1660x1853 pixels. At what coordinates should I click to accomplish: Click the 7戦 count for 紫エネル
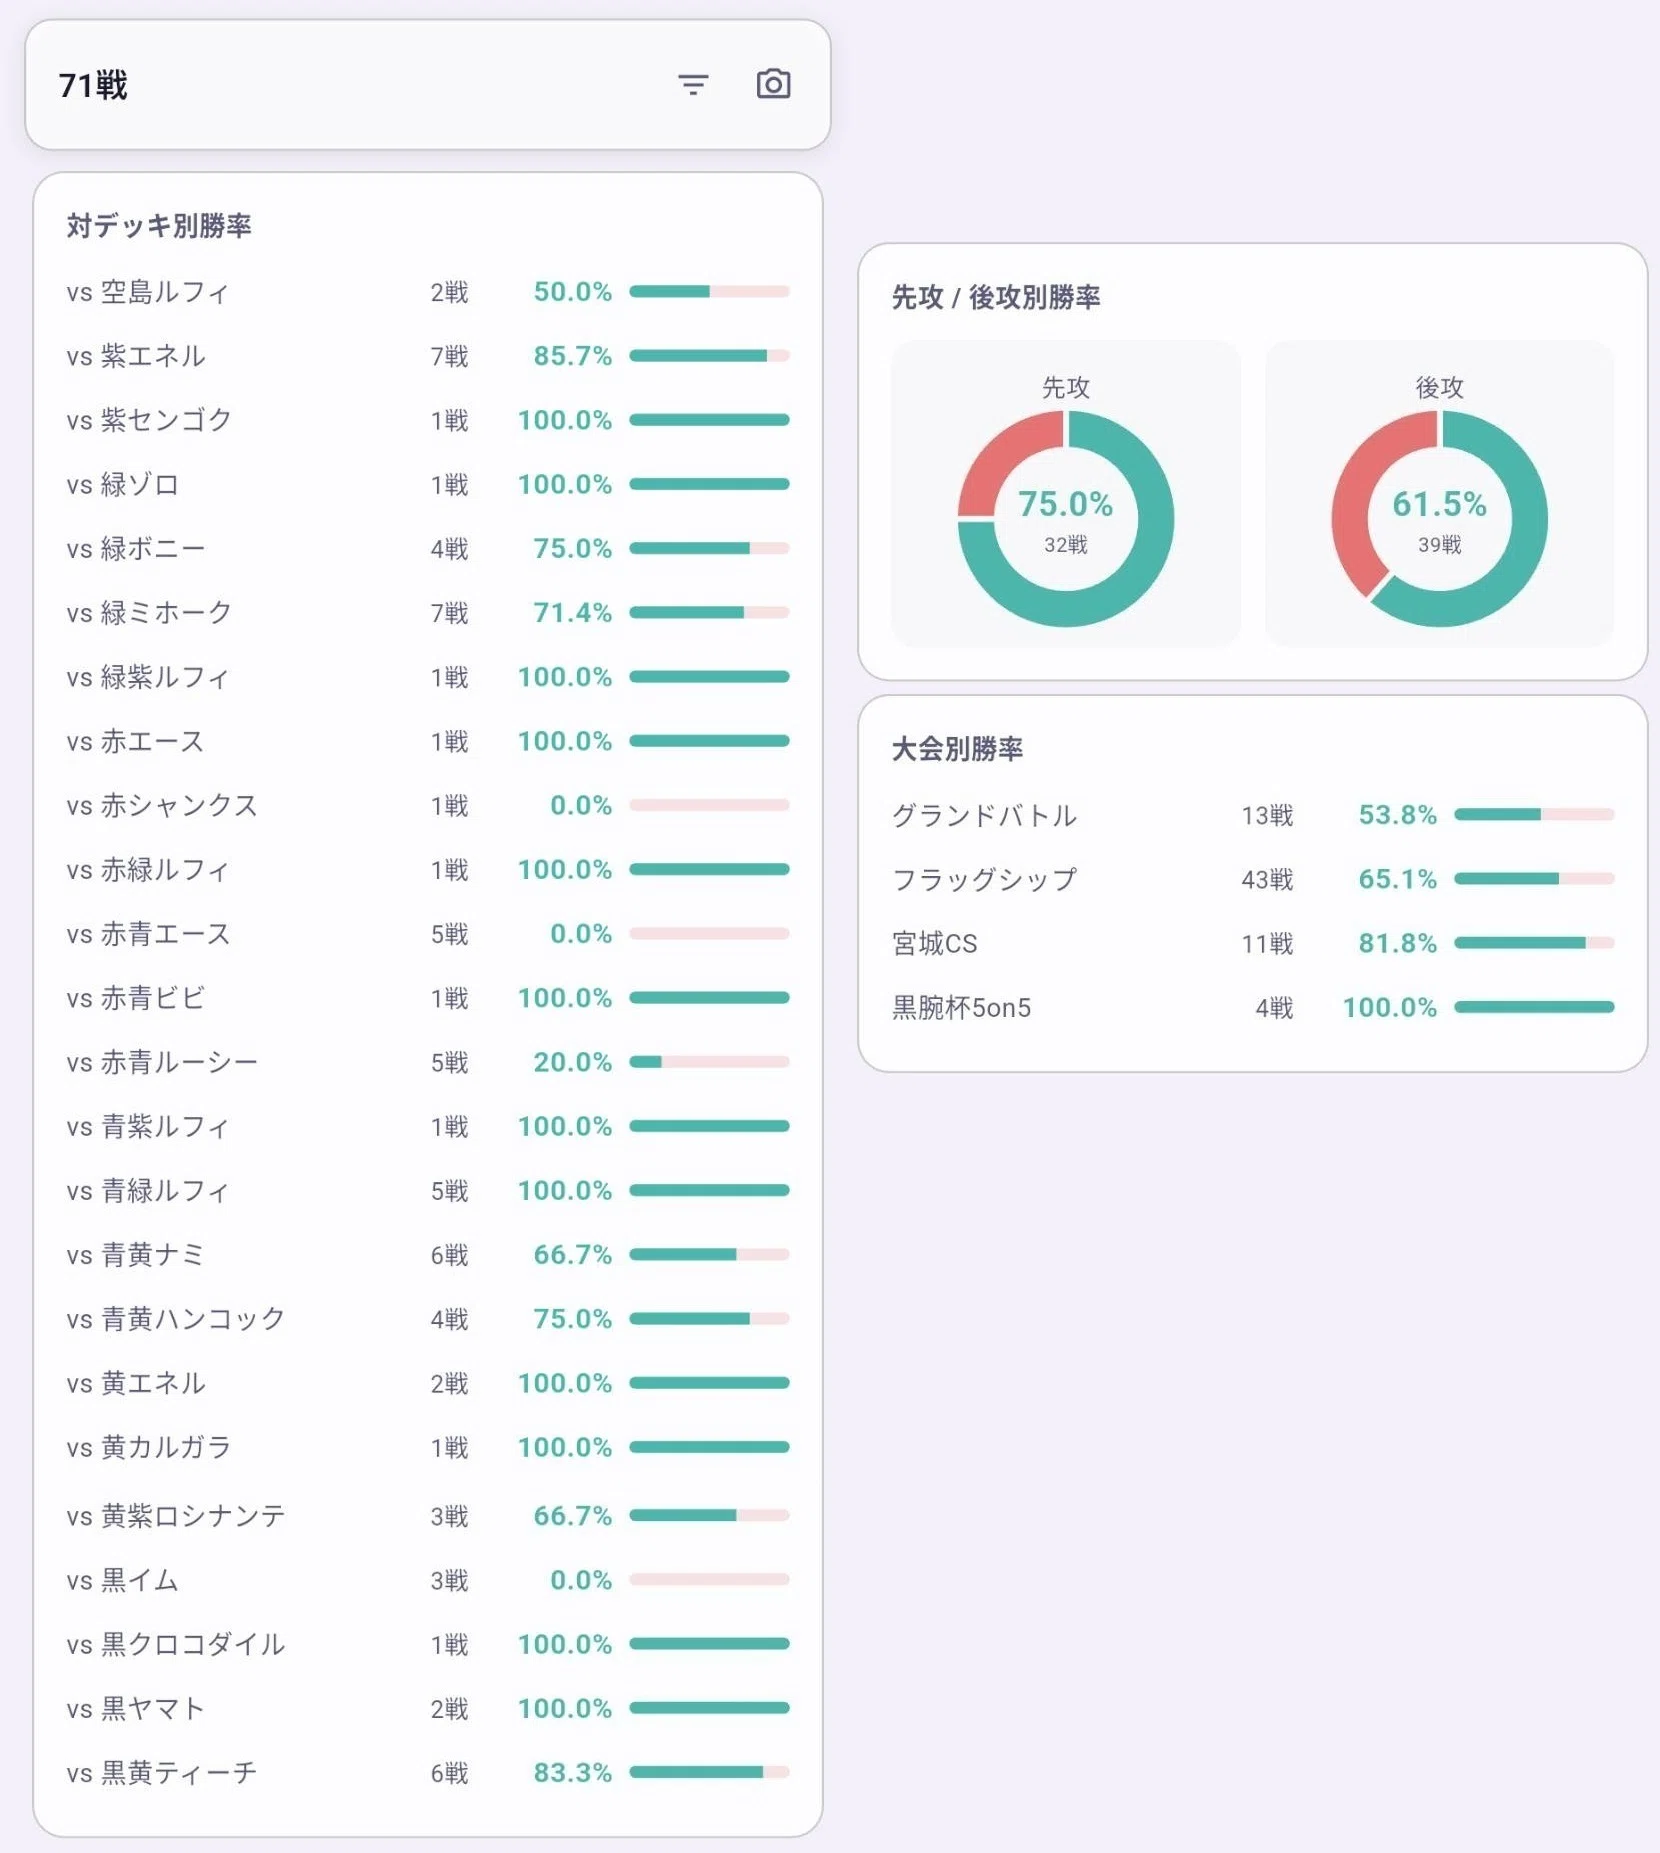point(449,356)
